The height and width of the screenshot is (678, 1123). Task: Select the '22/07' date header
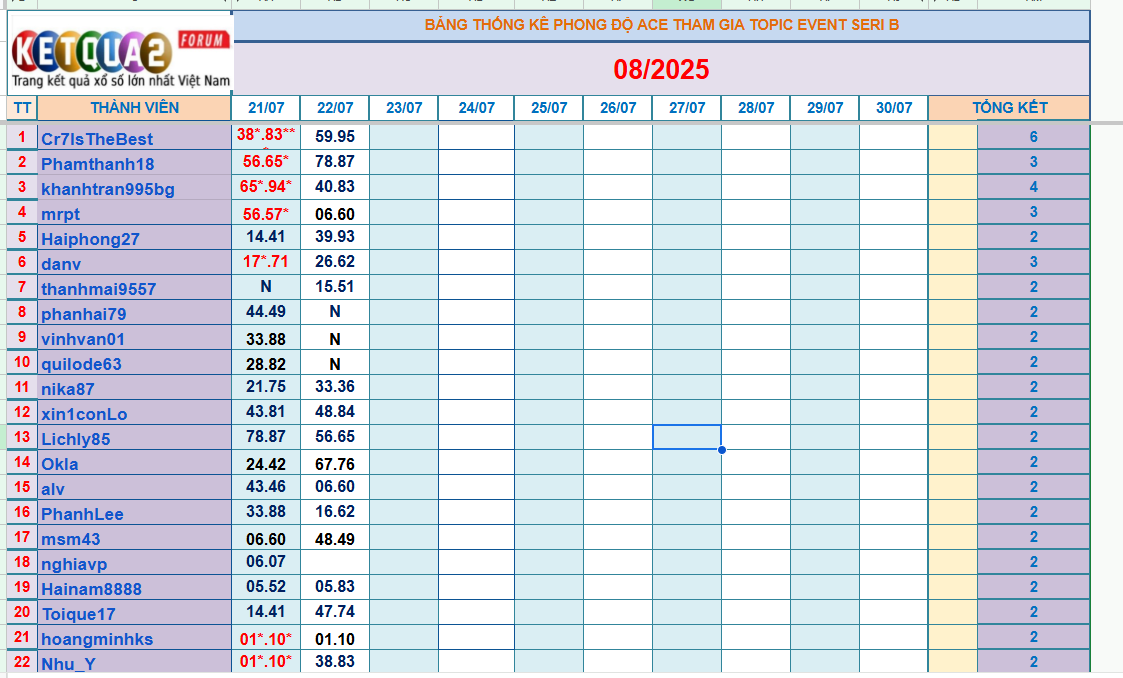[334, 108]
